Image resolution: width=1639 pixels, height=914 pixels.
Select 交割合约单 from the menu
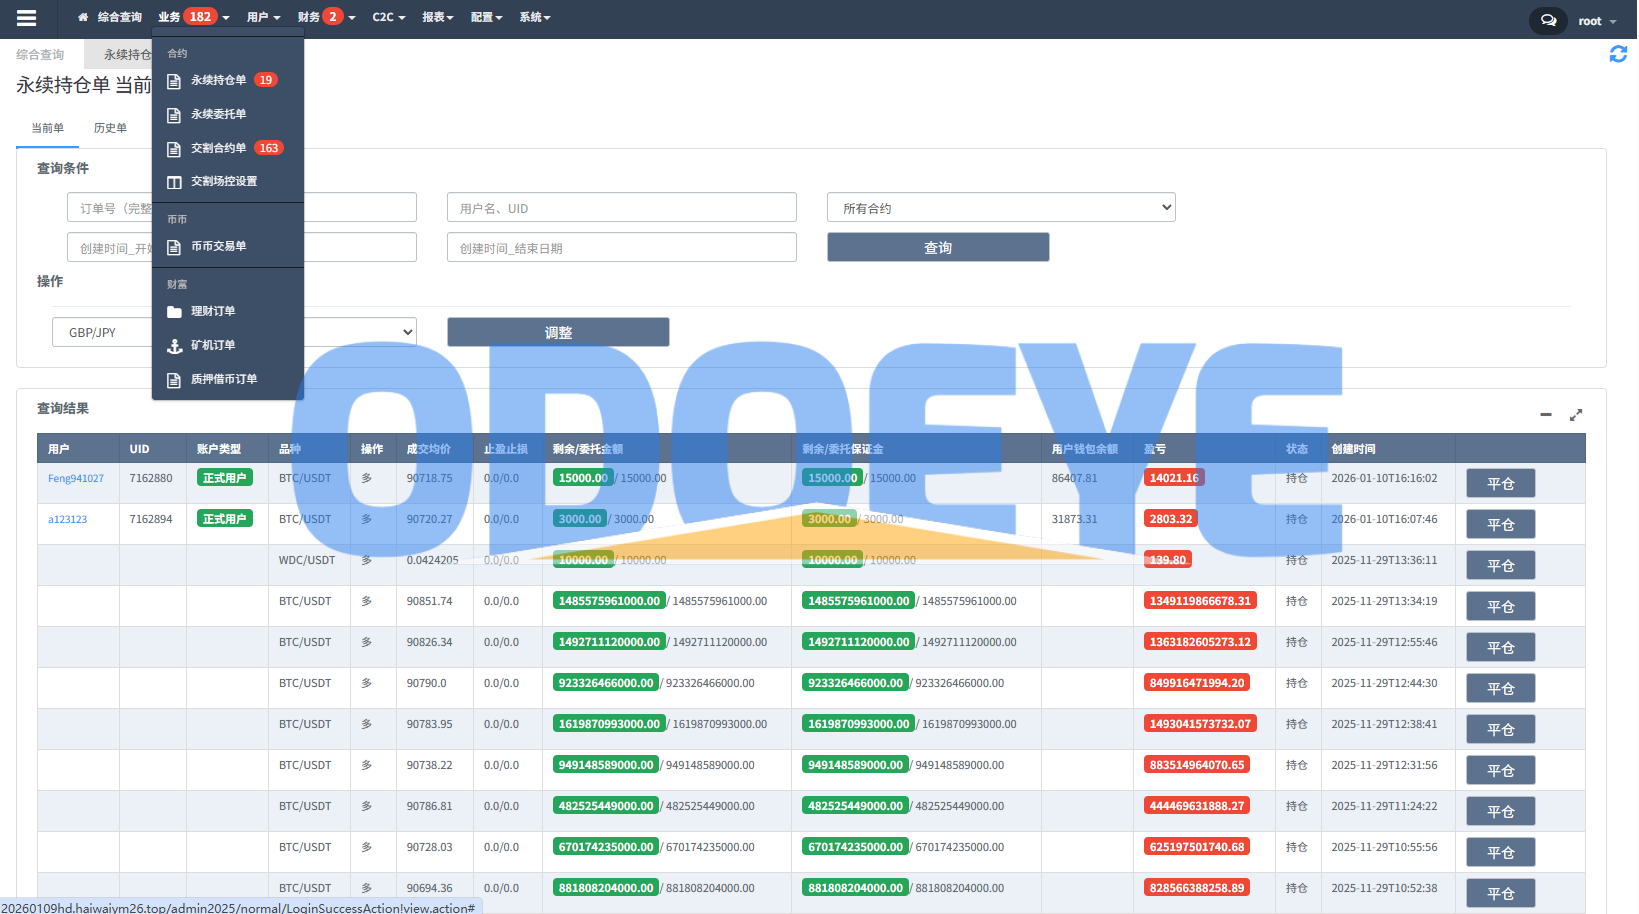[218, 148]
